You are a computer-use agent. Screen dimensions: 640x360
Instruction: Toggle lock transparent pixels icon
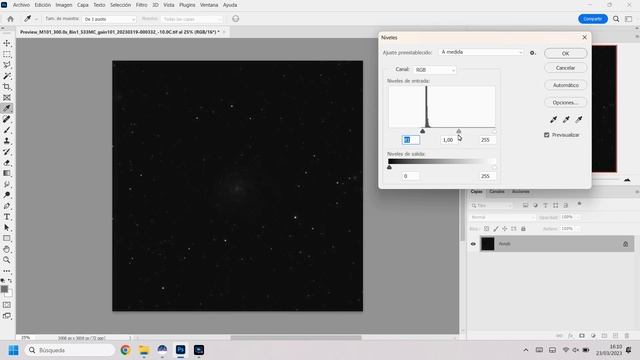487,229
